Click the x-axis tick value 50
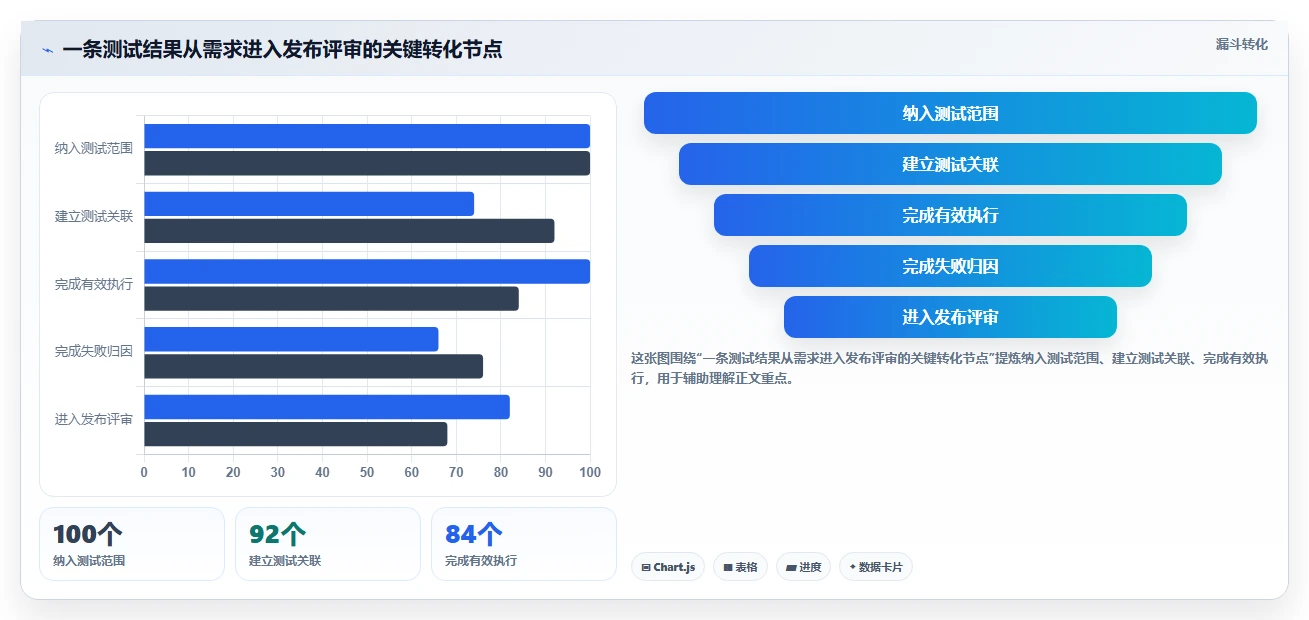This screenshot has height=620, width=1309. pos(367,472)
